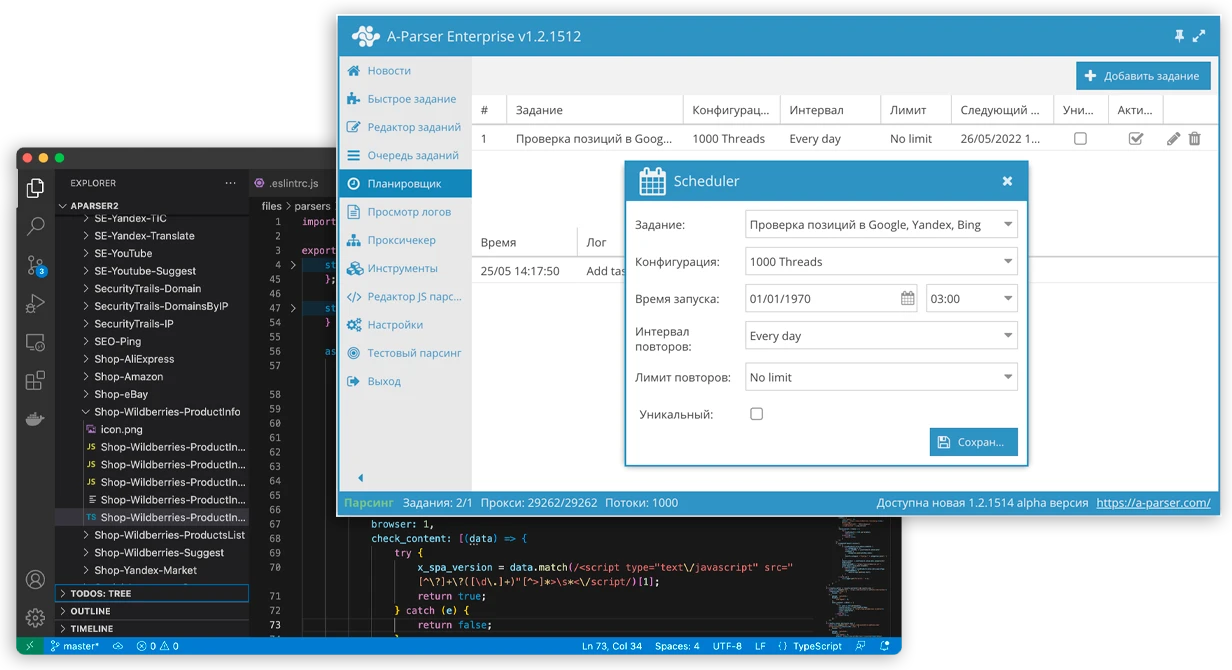Open the calendar picker for Время запуска

pyautogui.click(x=907, y=298)
